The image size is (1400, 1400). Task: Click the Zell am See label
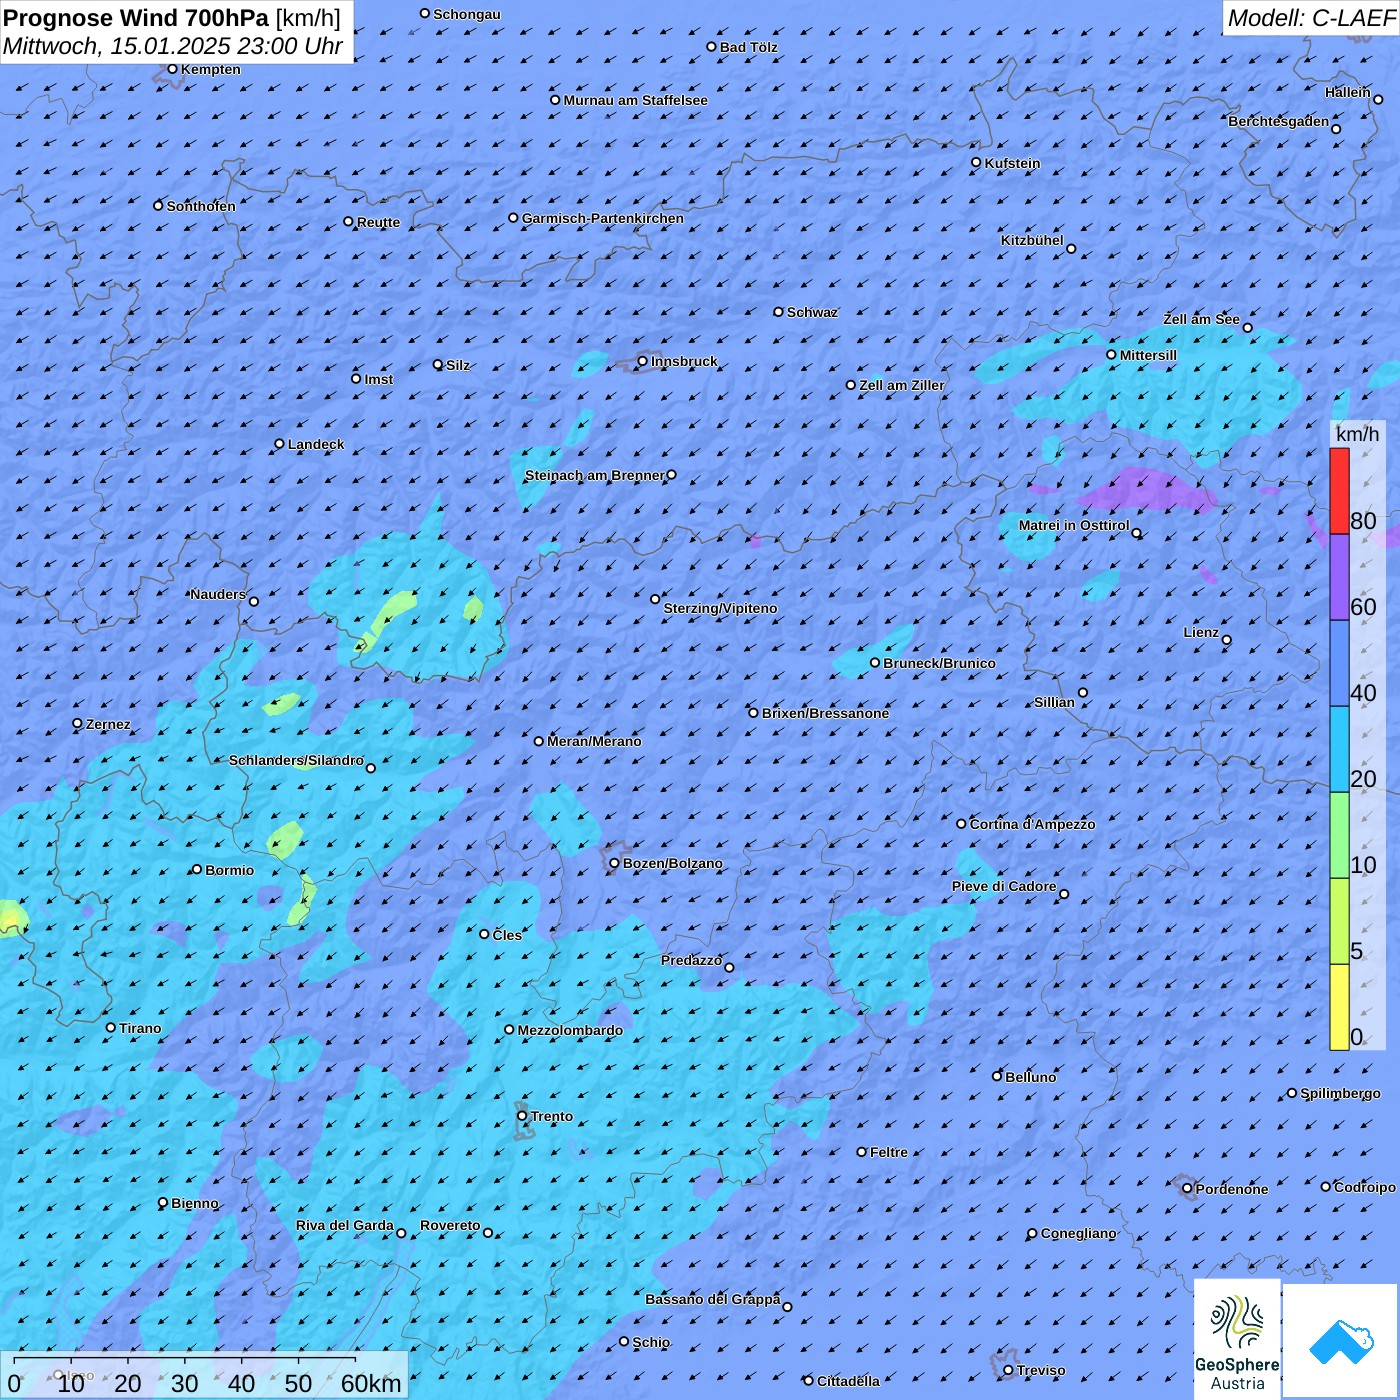click(x=1201, y=319)
